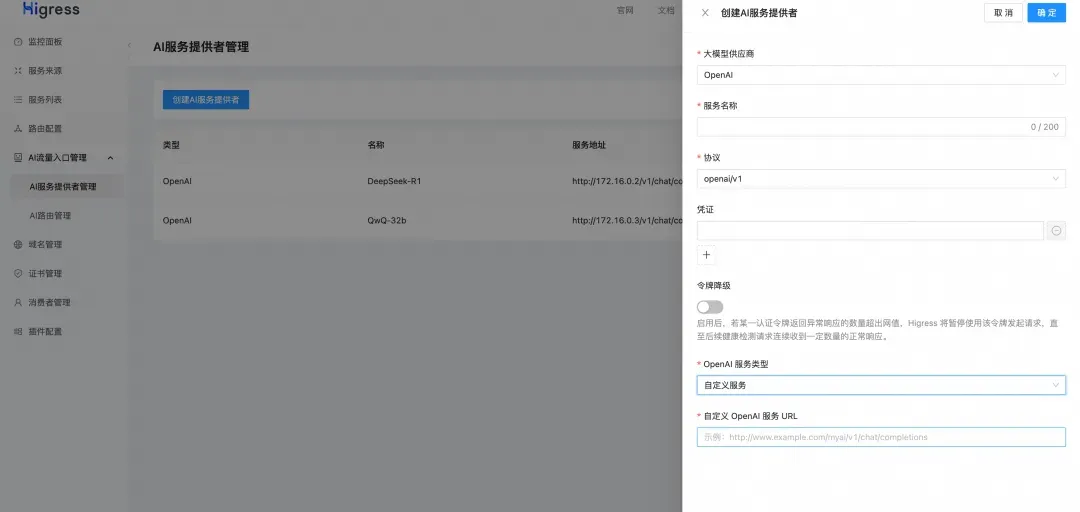The image size is (1080, 512).
Task: Click the OpenAI type cell in QwQ-32b row
Action: [x=177, y=221]
